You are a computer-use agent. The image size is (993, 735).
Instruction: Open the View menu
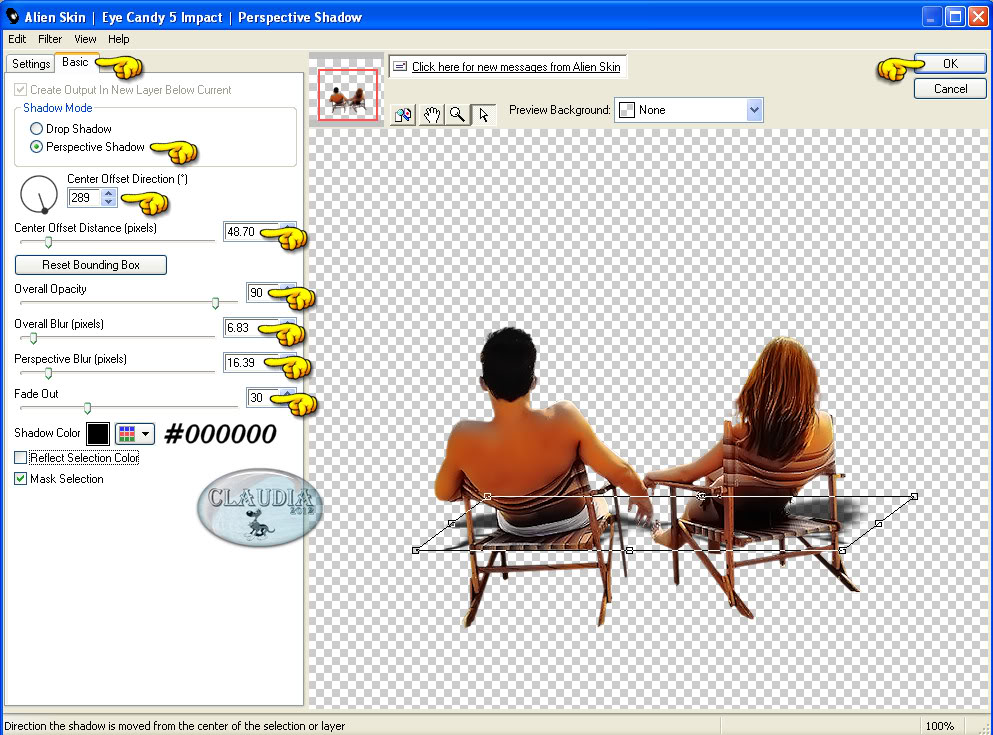click(85, 39)
